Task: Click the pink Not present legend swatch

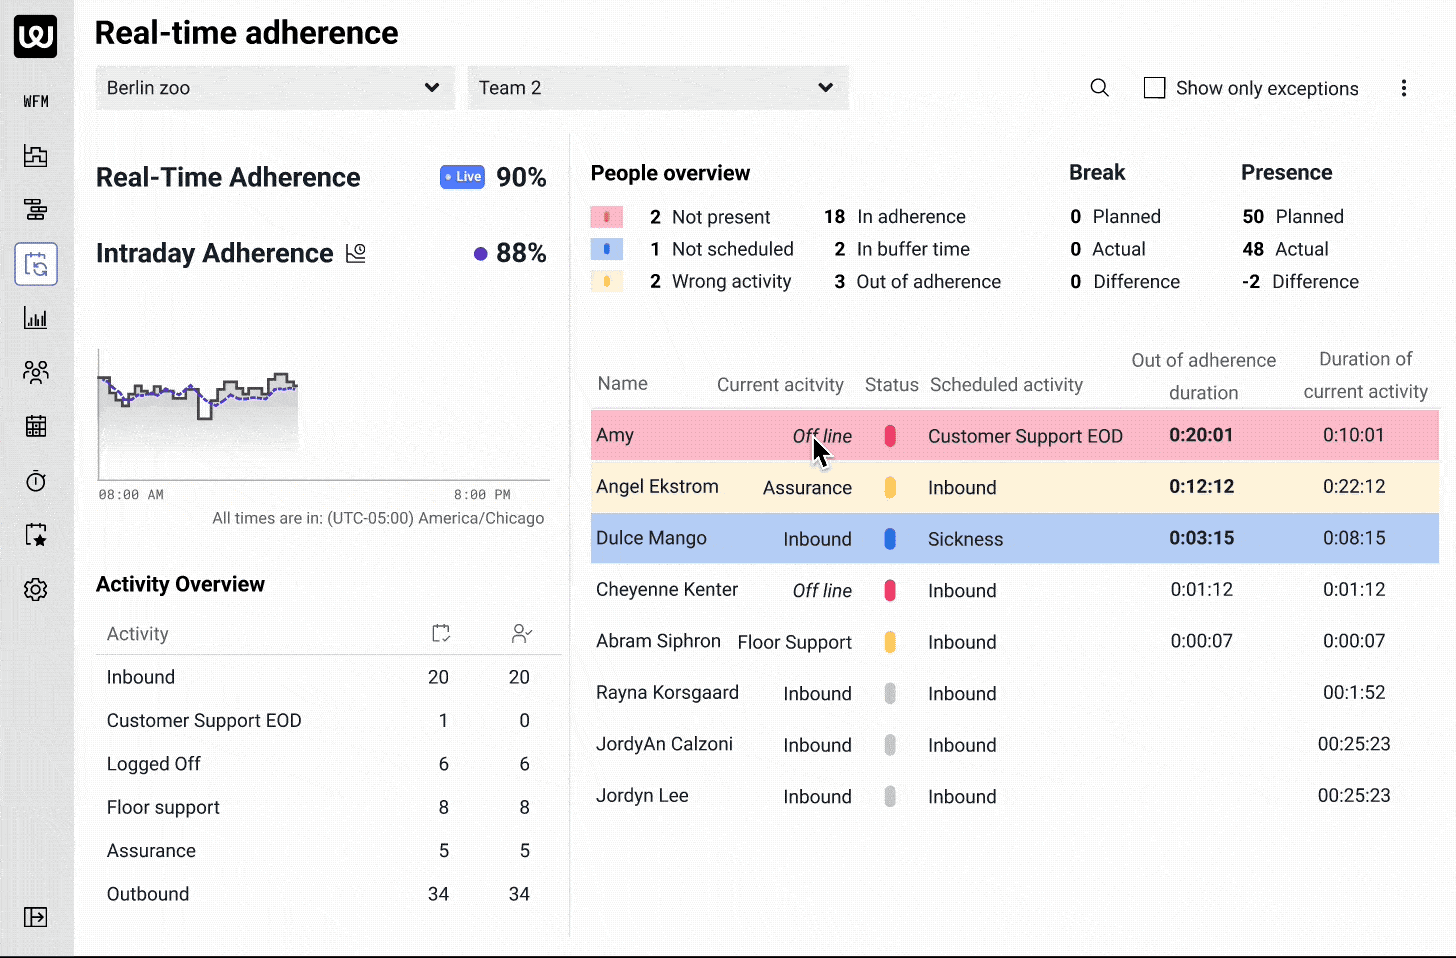Action: (607, 217)
